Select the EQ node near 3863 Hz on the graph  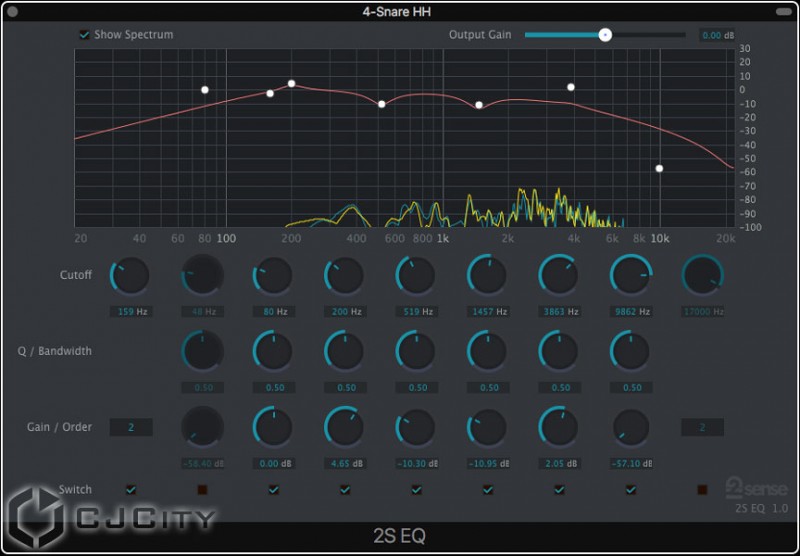(571, 87)
